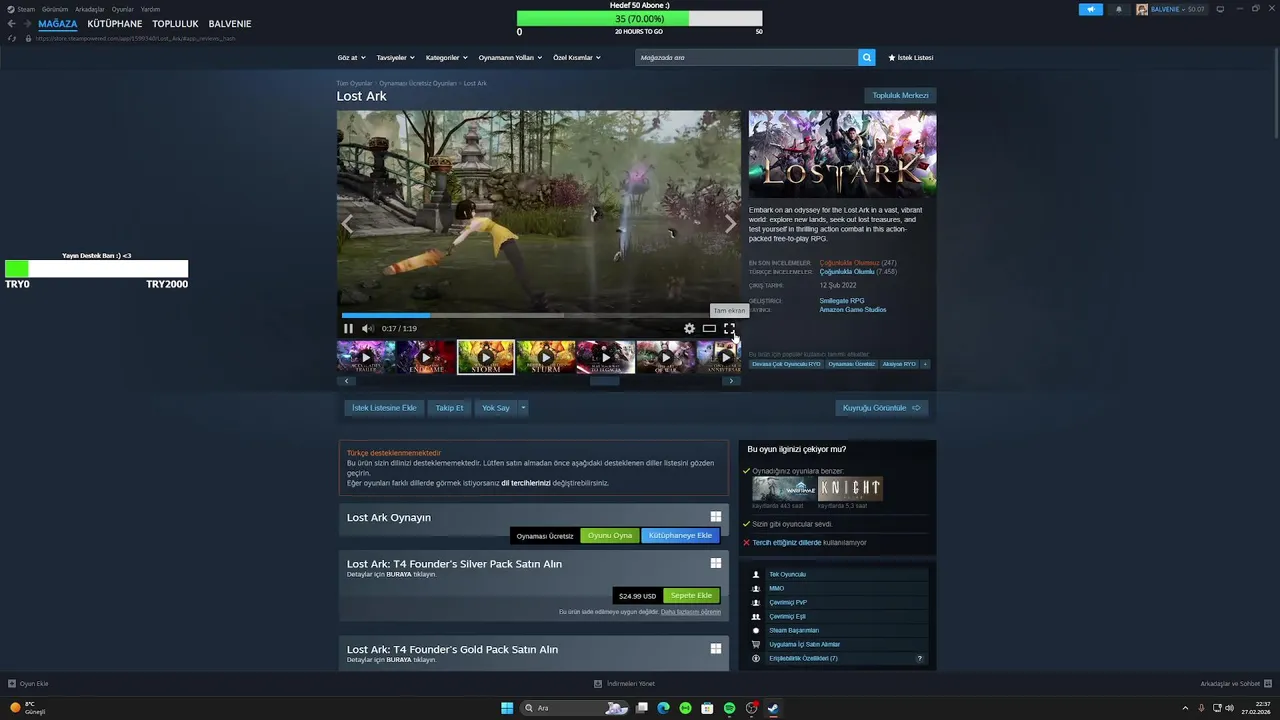Go to next media with right arrow
Image resolution: width=1280 pixels, height=720 pixels.
730,224
